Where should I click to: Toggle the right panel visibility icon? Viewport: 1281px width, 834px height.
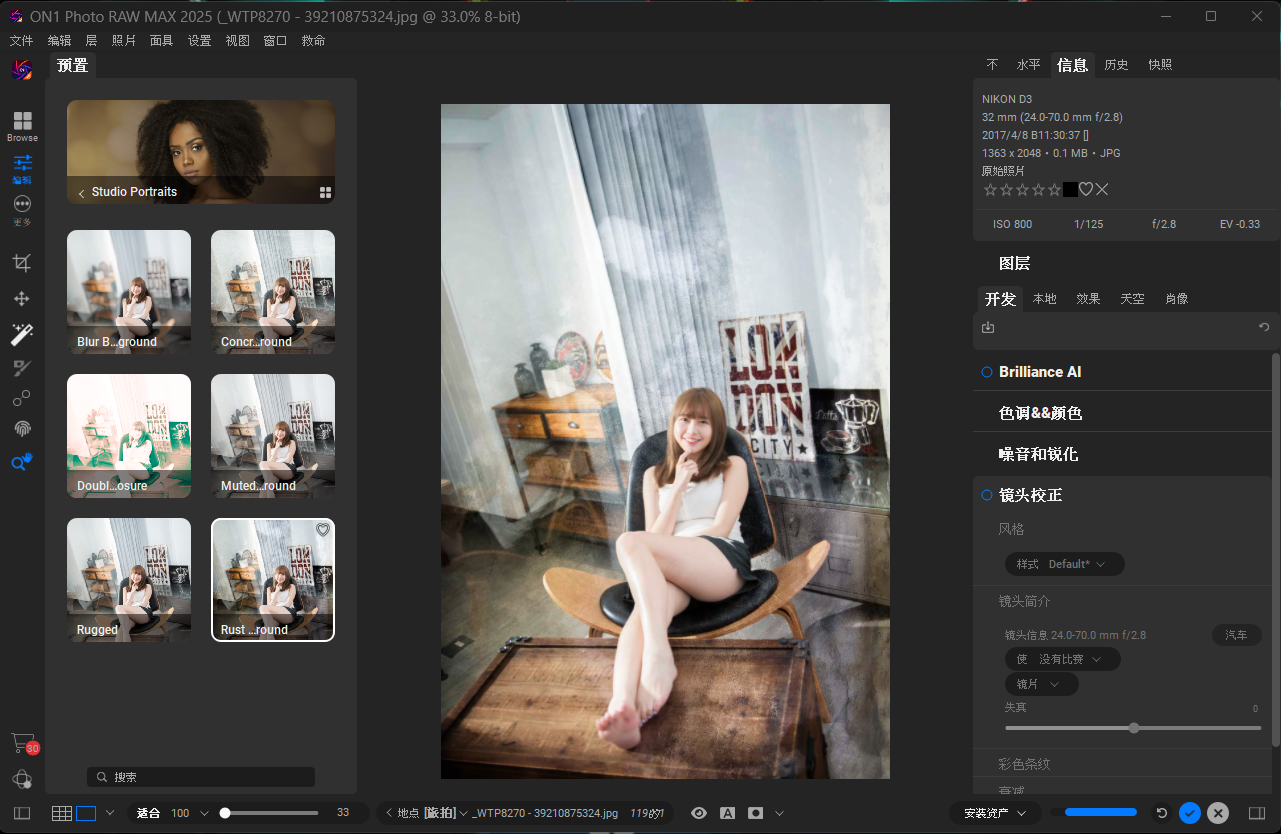tap(1257, 813)
